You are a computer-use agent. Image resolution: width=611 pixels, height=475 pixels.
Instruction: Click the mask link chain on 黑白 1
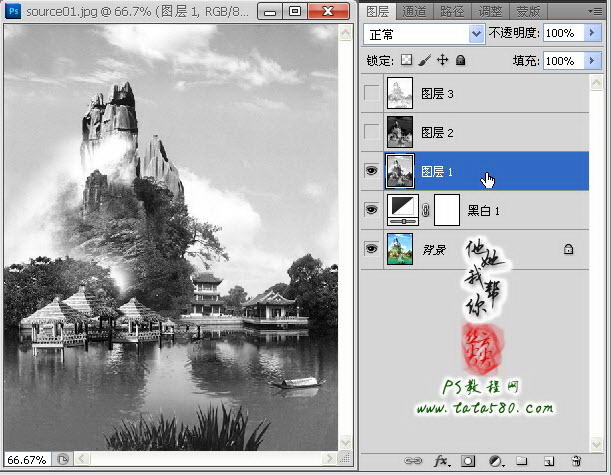426,210
